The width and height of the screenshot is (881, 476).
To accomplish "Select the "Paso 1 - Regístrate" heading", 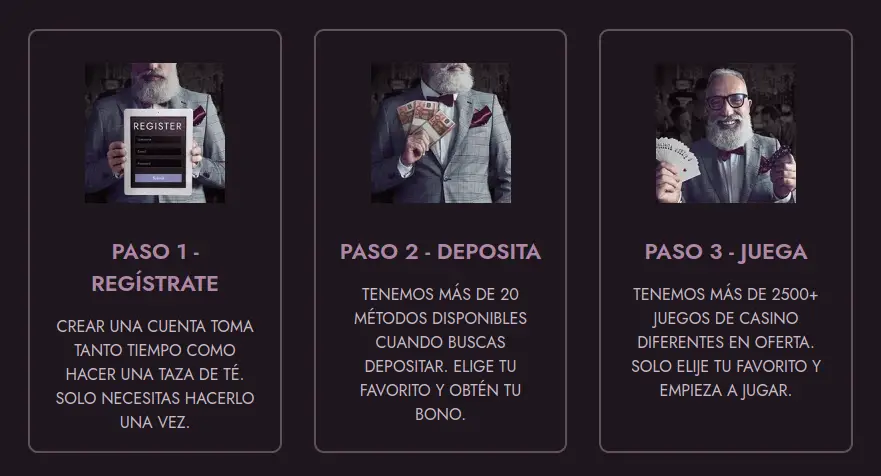I will [x=155, y=268].
